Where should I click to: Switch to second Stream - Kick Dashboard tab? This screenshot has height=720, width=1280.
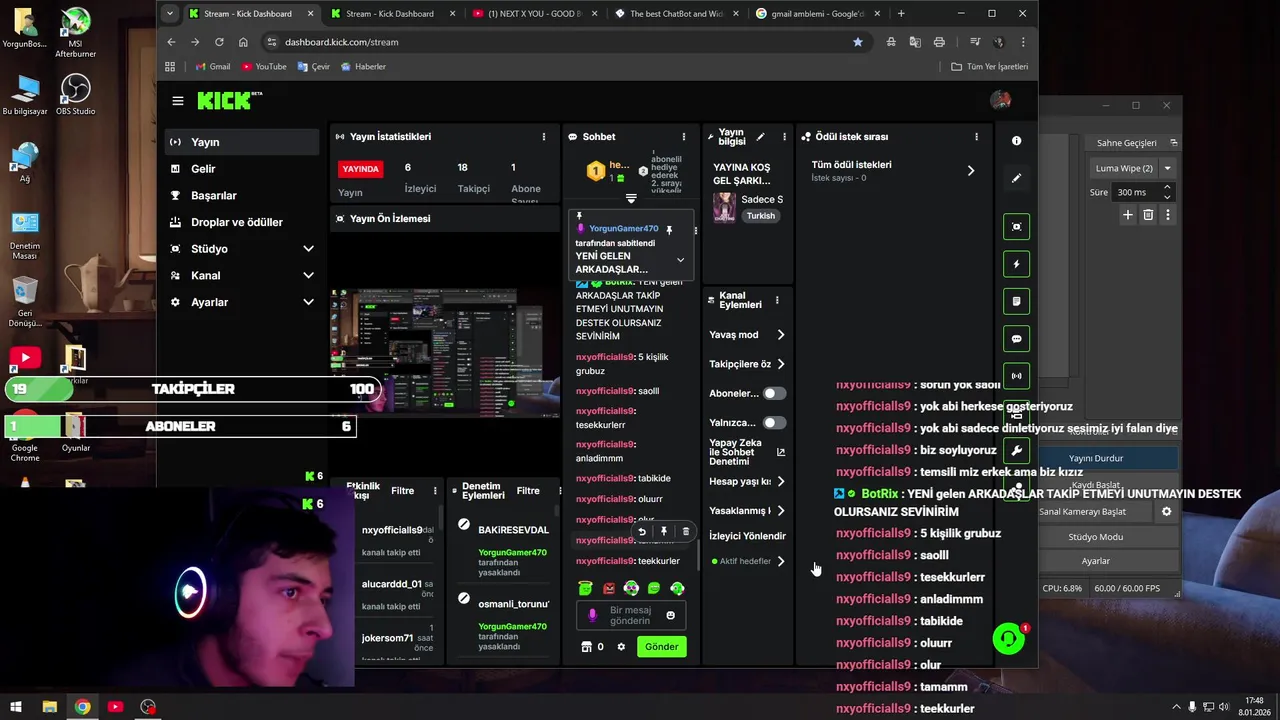(x=390, y=14)
